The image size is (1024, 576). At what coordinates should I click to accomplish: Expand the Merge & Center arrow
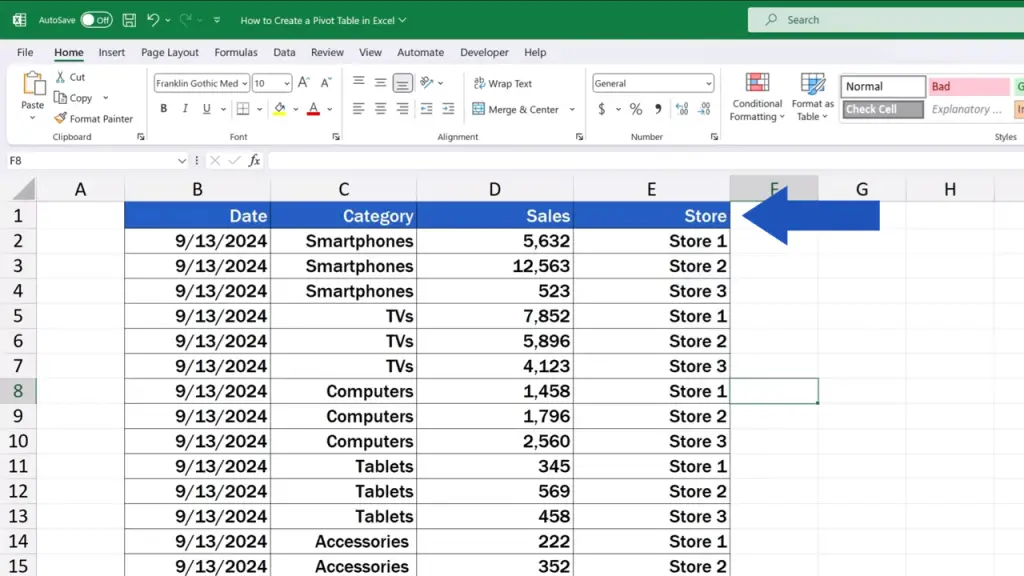pos(572,110)
